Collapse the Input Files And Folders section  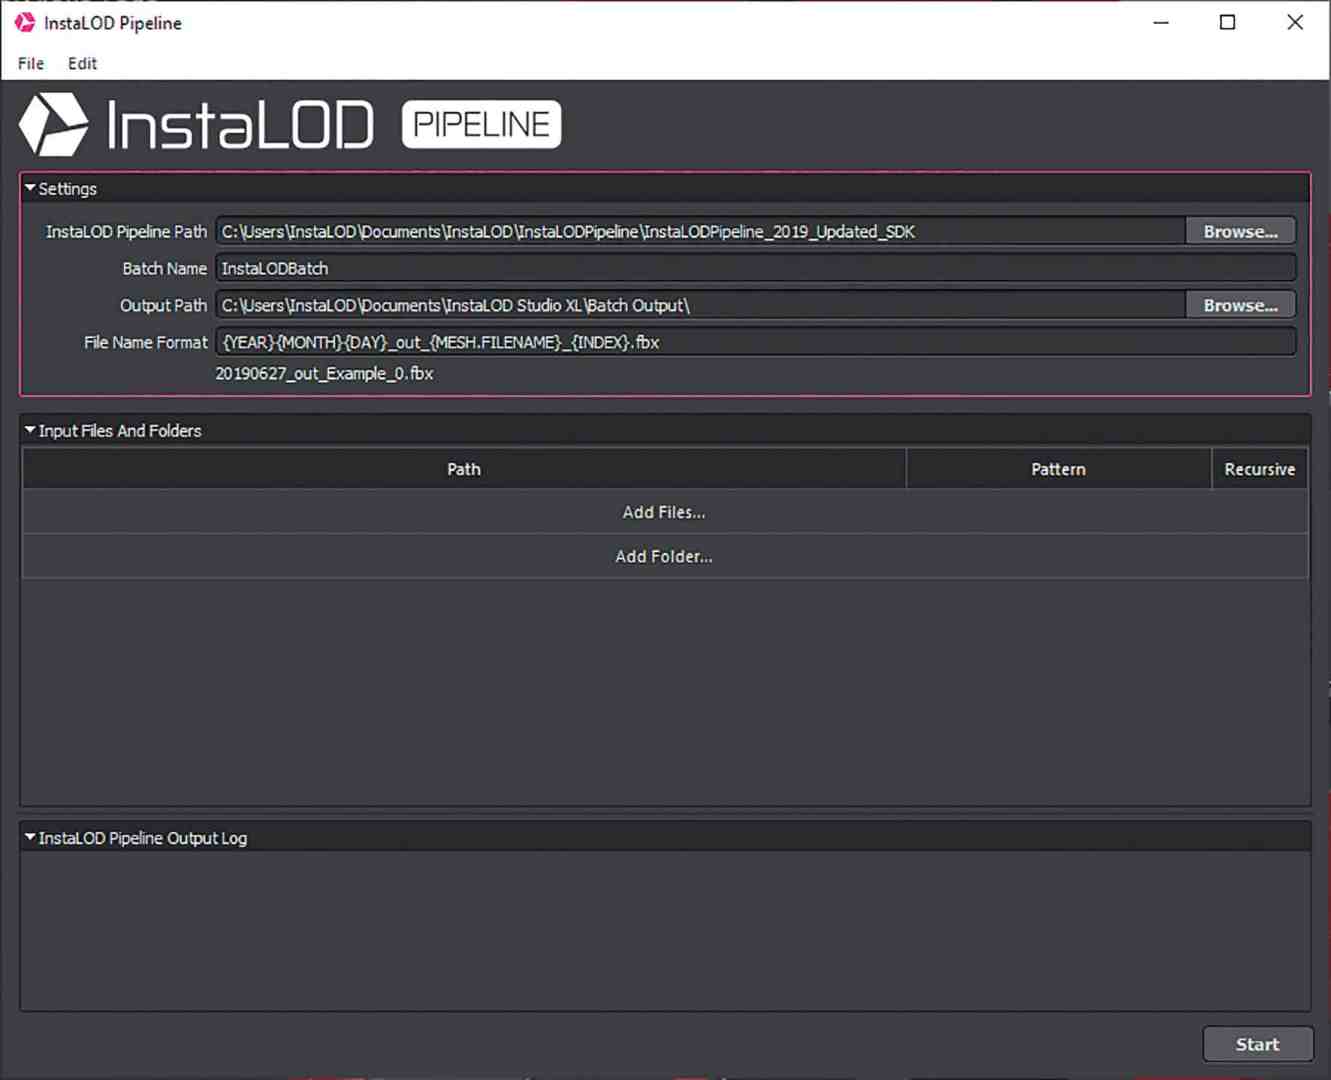coord(30,430)
